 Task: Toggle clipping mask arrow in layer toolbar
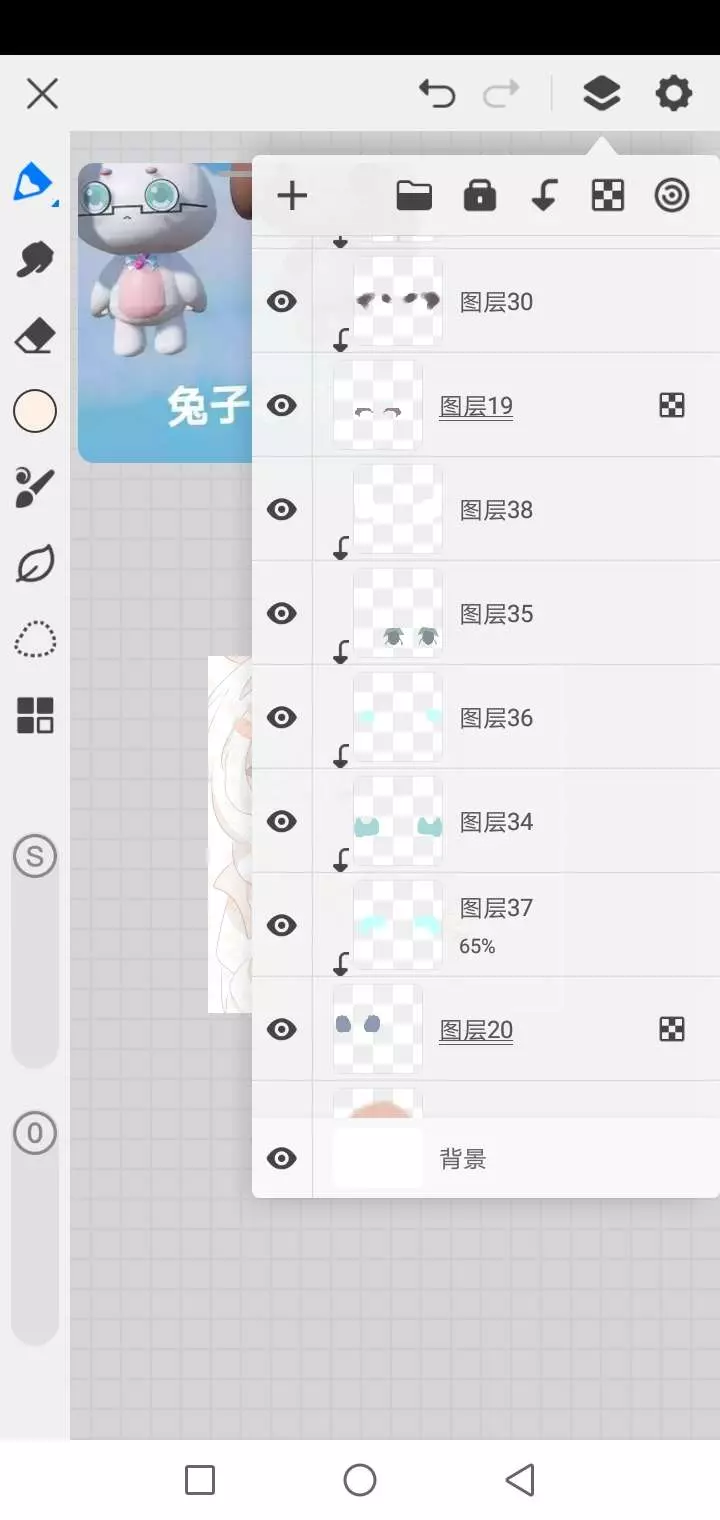pyautogui.click(x=544, y=195)
